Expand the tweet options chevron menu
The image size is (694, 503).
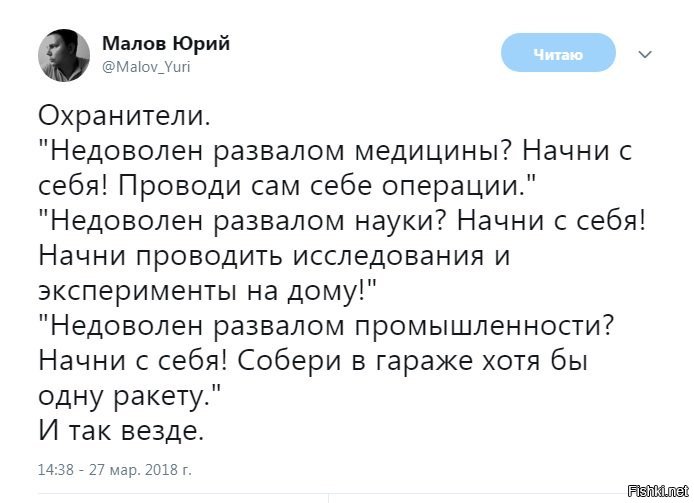[646, 54]
